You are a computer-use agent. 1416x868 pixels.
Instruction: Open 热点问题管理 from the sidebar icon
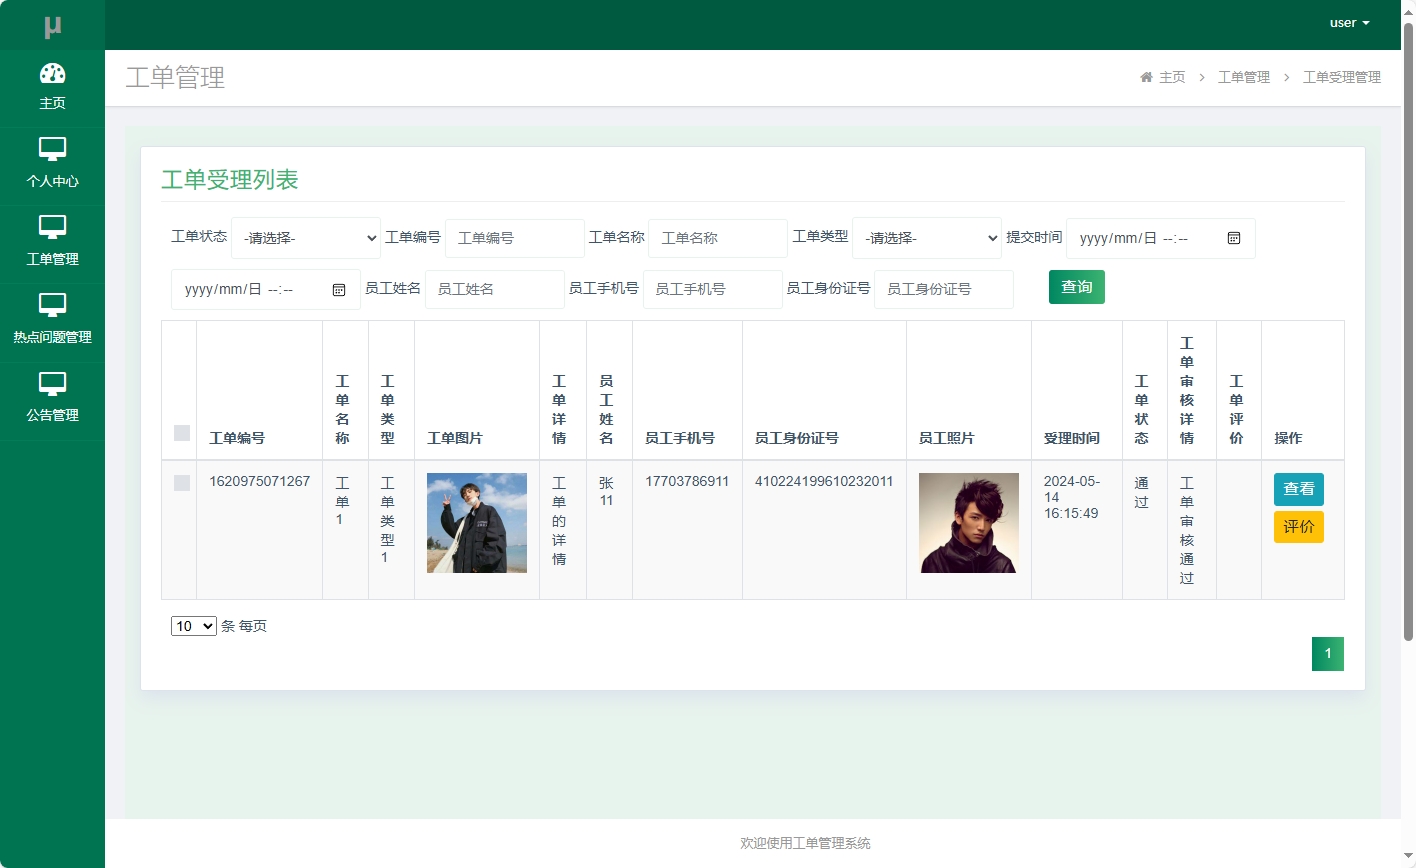click(x=53, y=305)
